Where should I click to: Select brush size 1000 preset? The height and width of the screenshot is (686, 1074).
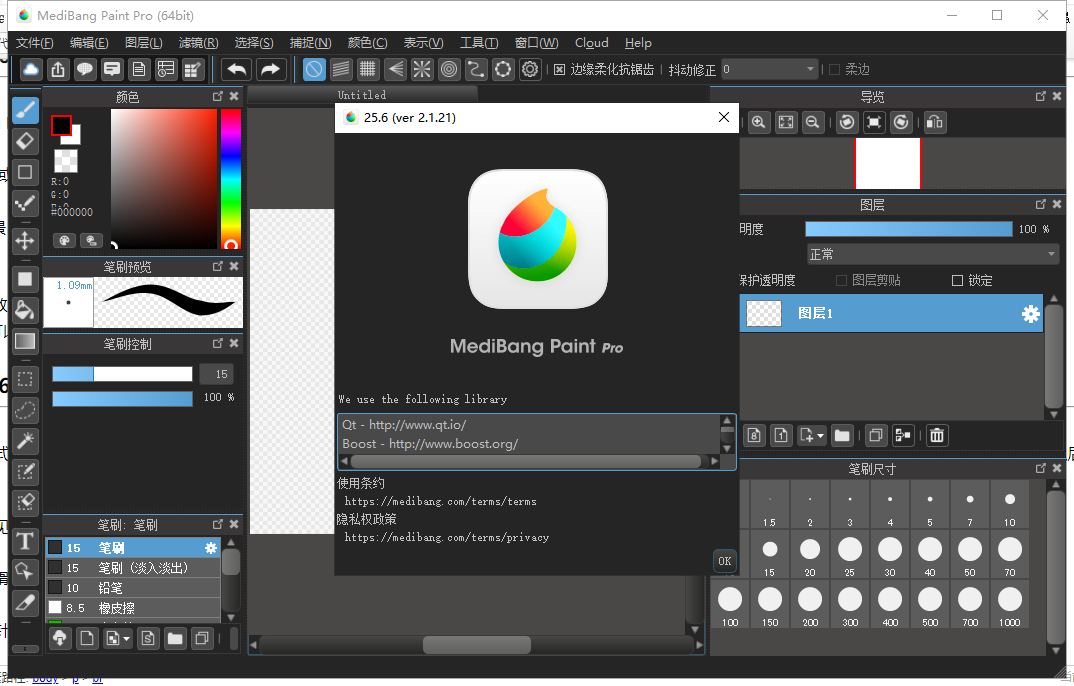coord(1010,605)
